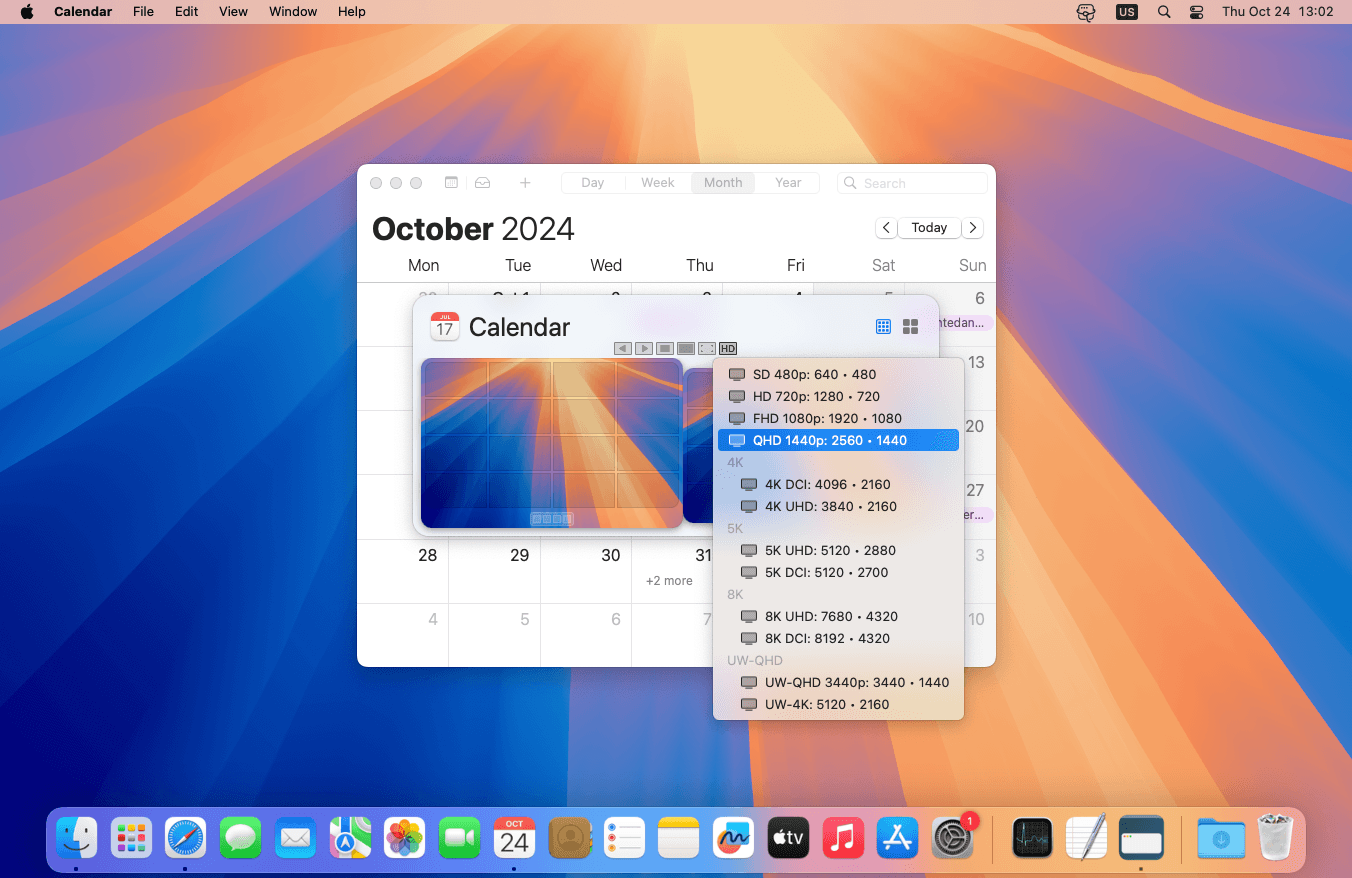Choose 8K UHD: 7680 • 4320
Image resolution: width=1352 pixels, height=878 pixels.
click(838, 616)
